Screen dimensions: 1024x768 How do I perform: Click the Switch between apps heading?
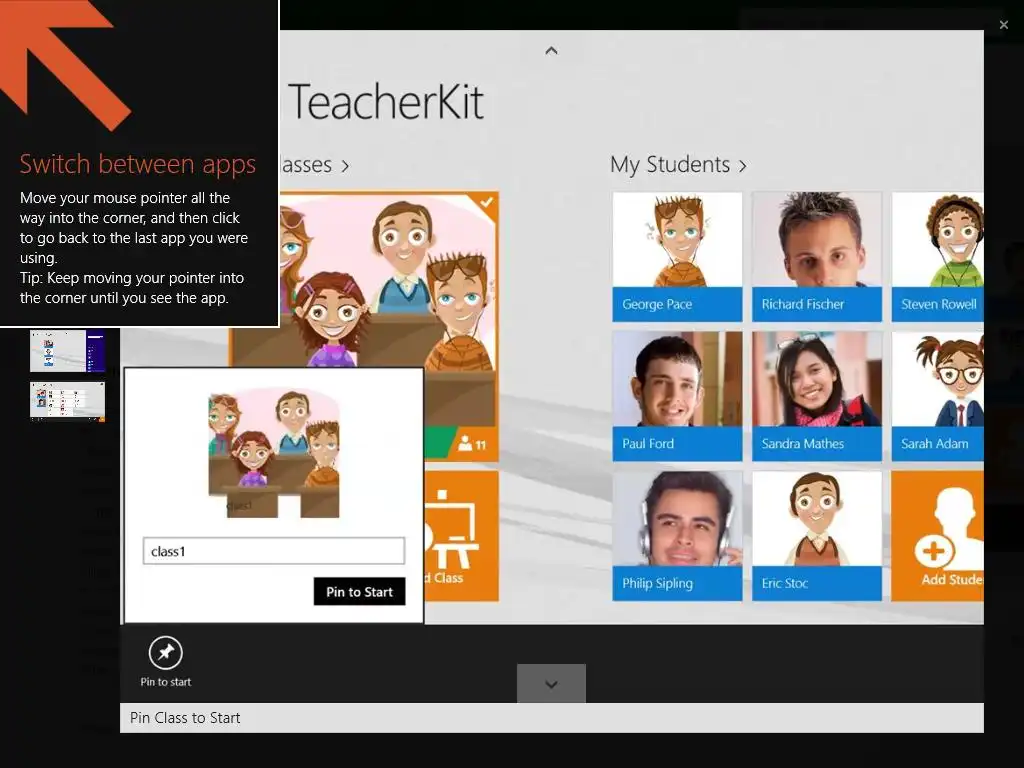click(x=138, y=164)
